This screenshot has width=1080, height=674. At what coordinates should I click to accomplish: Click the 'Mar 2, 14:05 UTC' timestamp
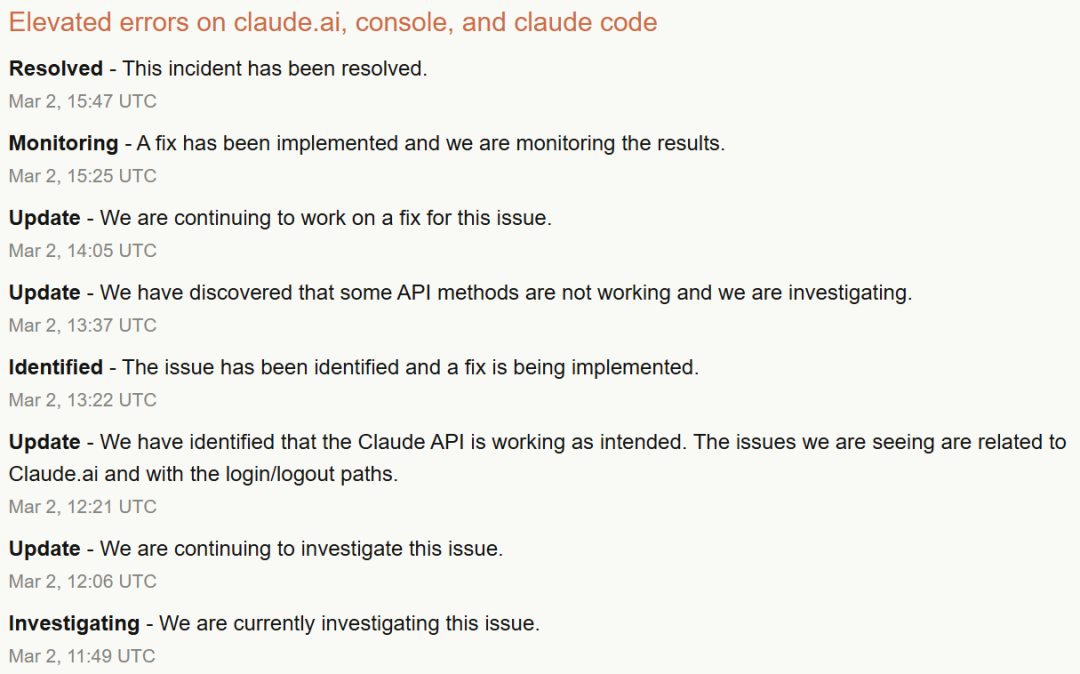pos(83,250)
